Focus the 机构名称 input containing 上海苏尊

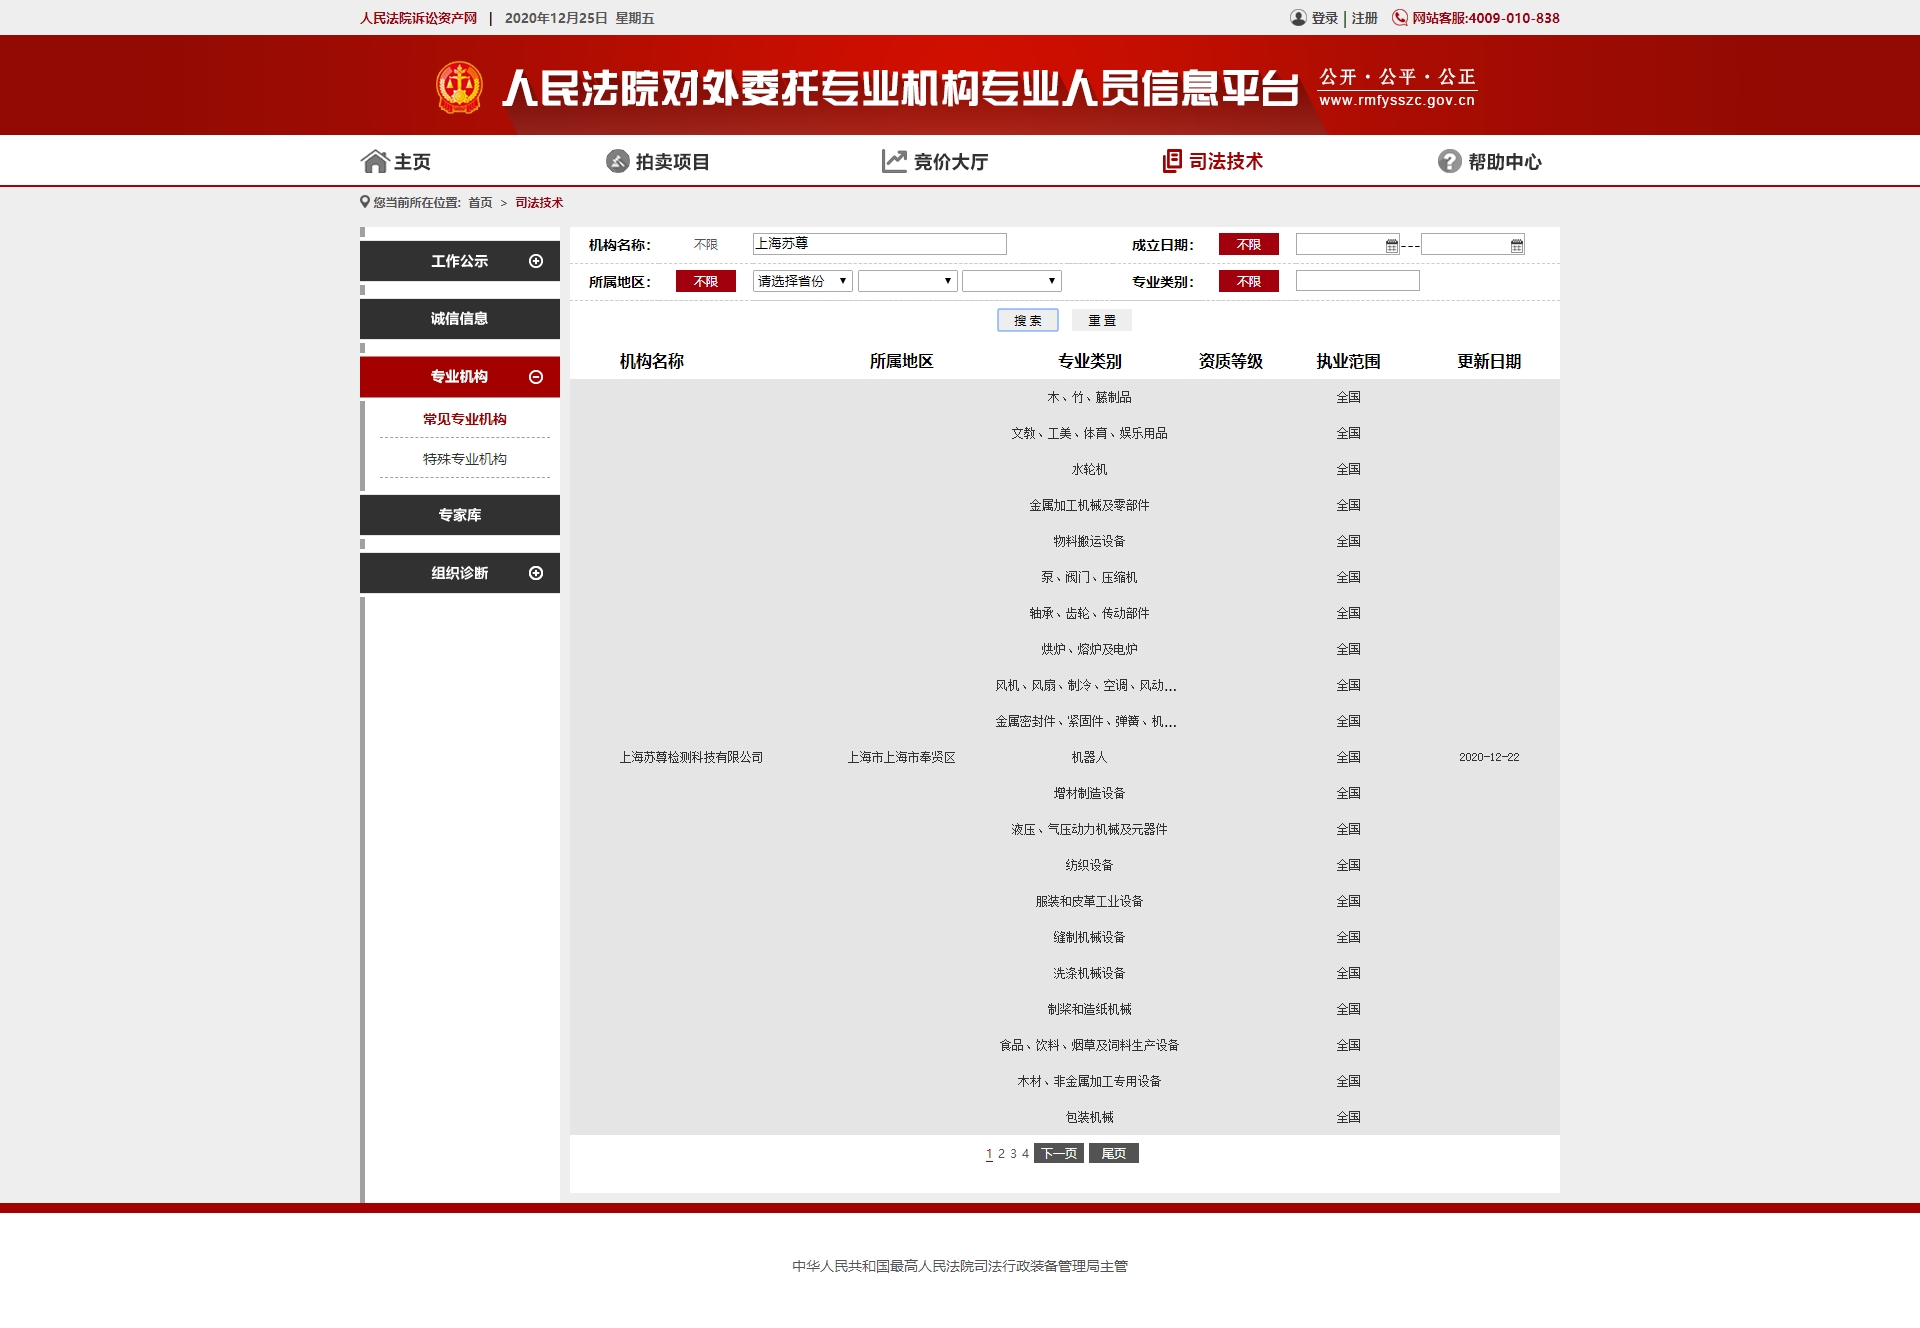pyautogui.click(x=879, y=244)
